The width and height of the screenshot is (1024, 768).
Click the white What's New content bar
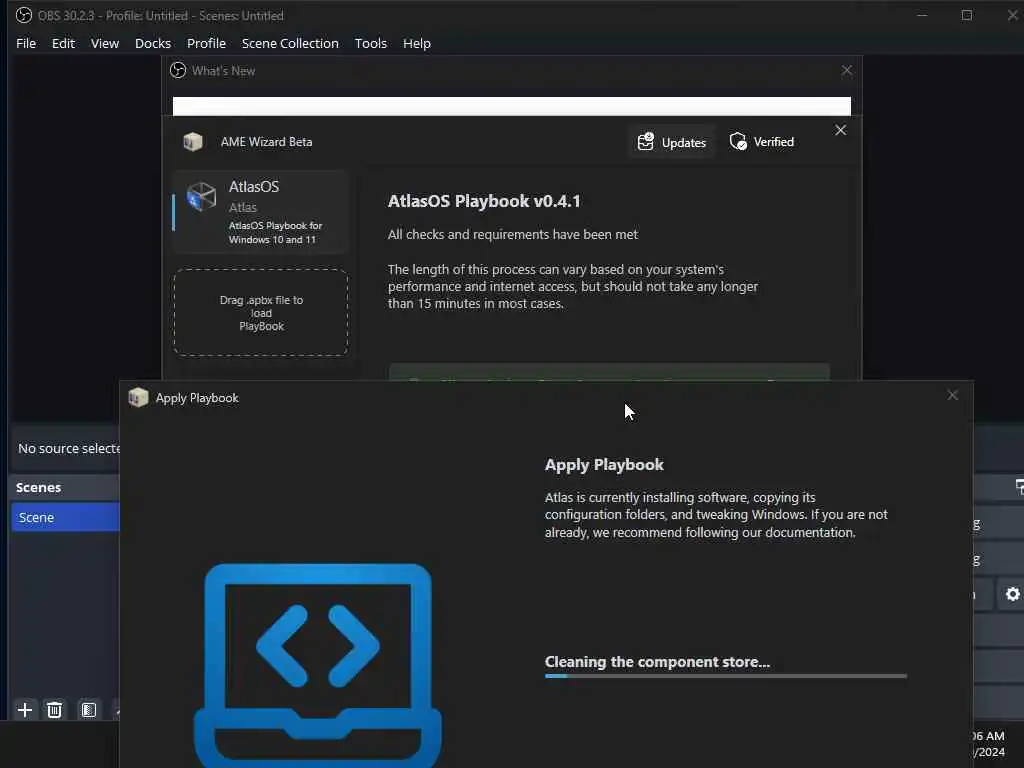pos(511,106)
